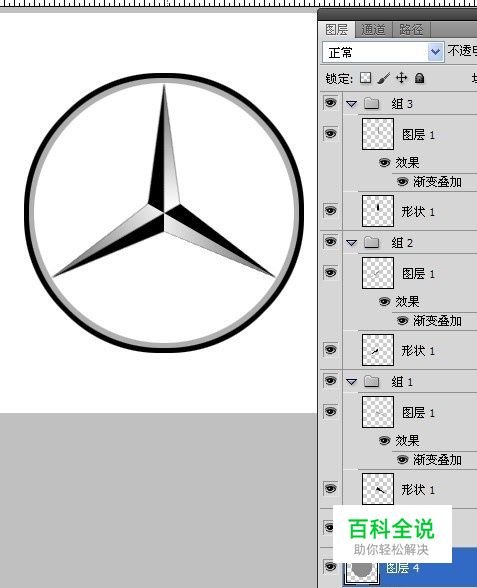The image size is (477, 588).
Task: Toggle 渐变叠加 effect eye in 组 1
Action: pos(402,459)
